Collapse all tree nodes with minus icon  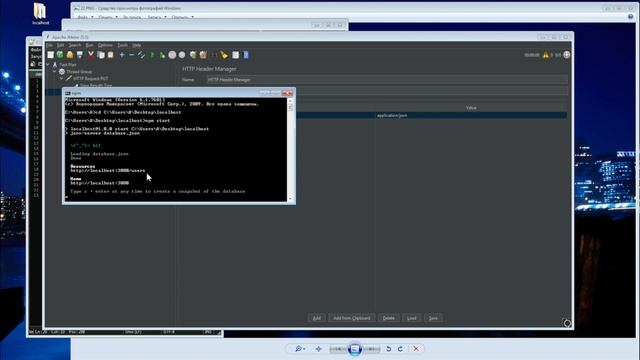point(131,55)
